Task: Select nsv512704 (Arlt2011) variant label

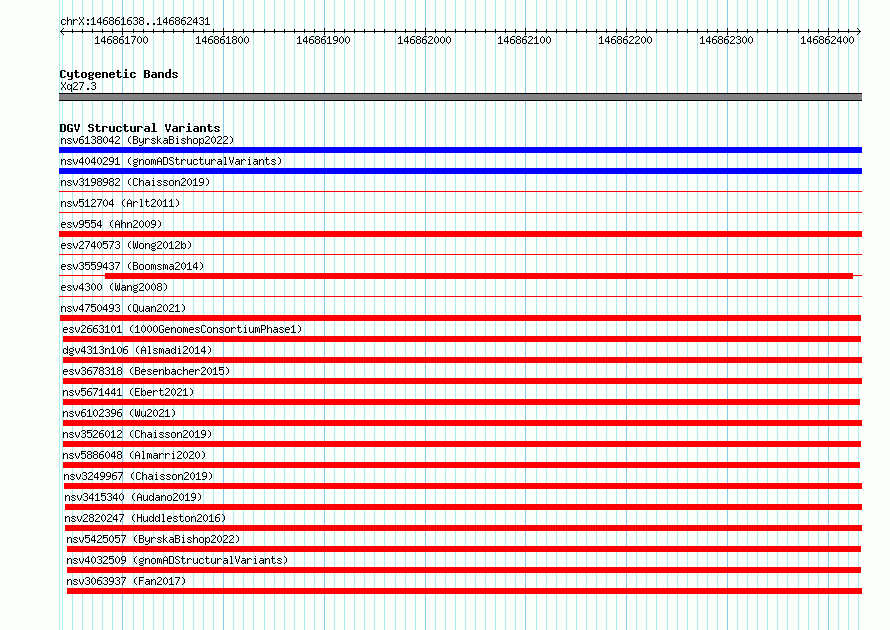Action: 120,203
